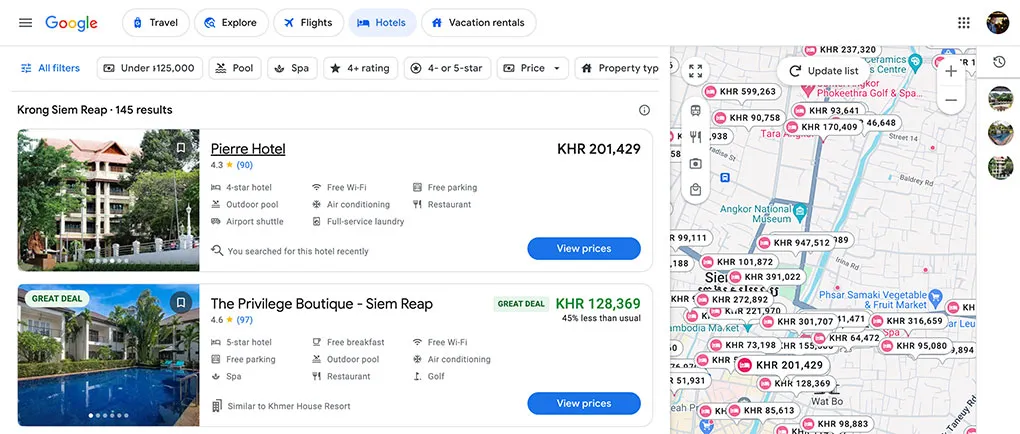Open the hamburger main menu
The height and width of the screenshot is (434, 1020).
25,23
